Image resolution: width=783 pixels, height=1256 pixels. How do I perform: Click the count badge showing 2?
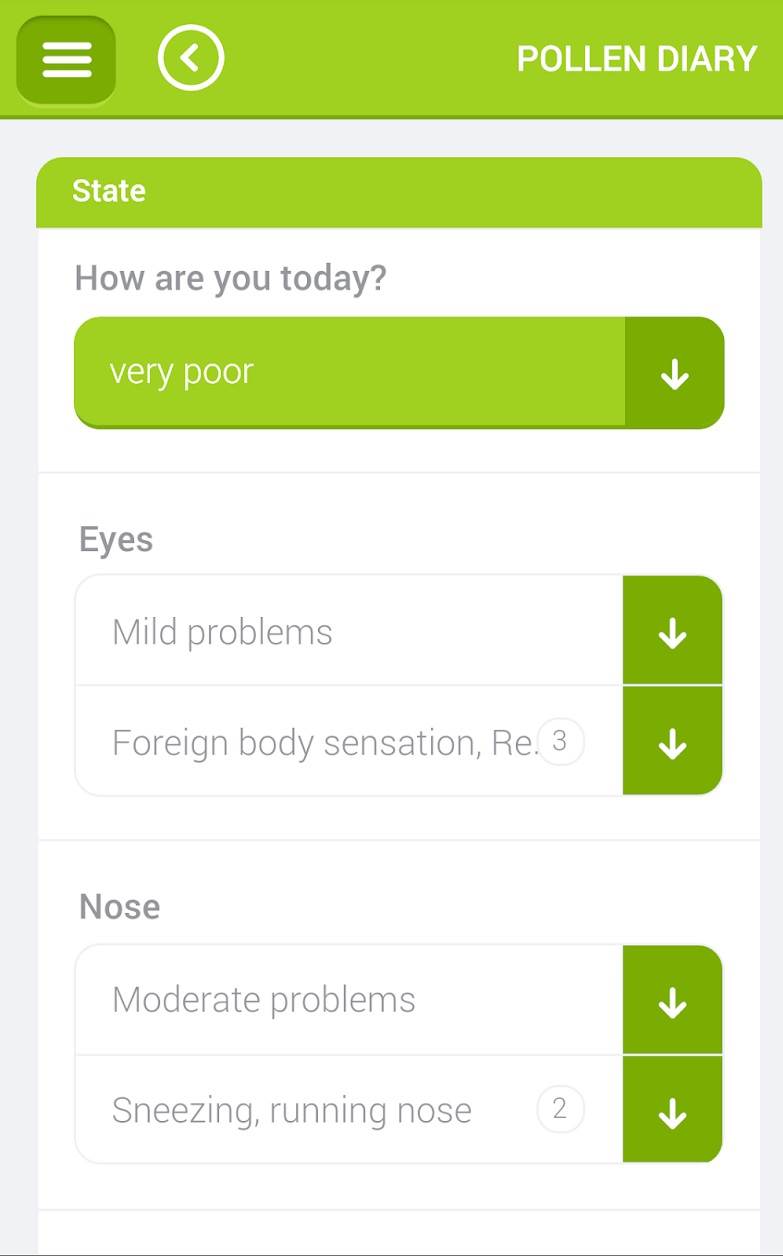point(560,1109)
